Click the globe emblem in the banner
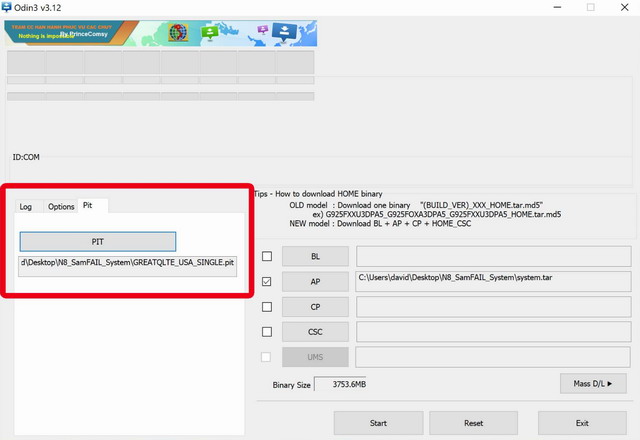 click(179, 32)
